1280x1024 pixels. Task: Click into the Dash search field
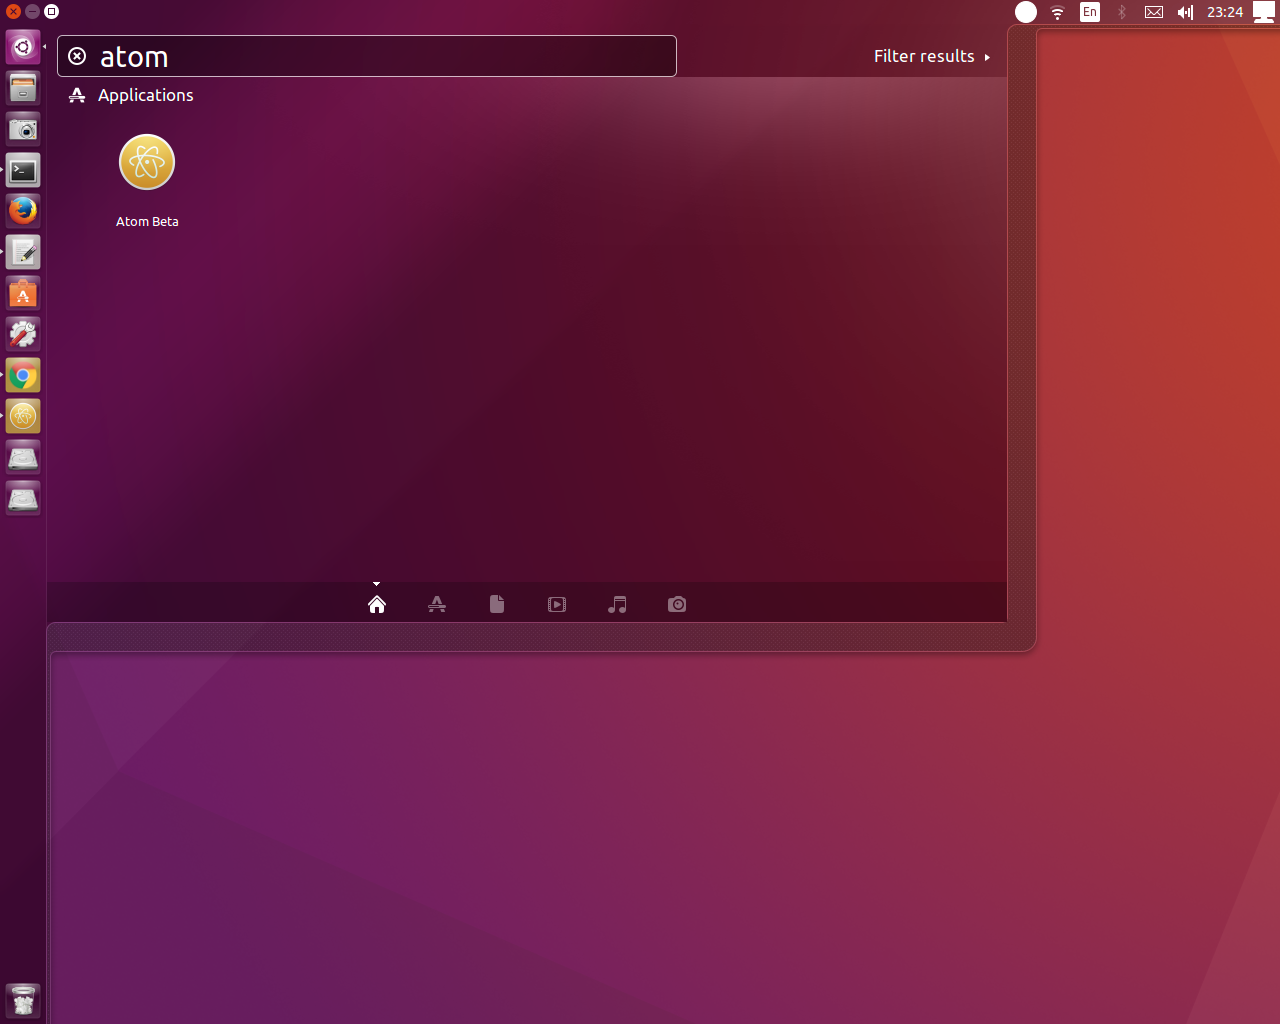(x=367, y=56)
